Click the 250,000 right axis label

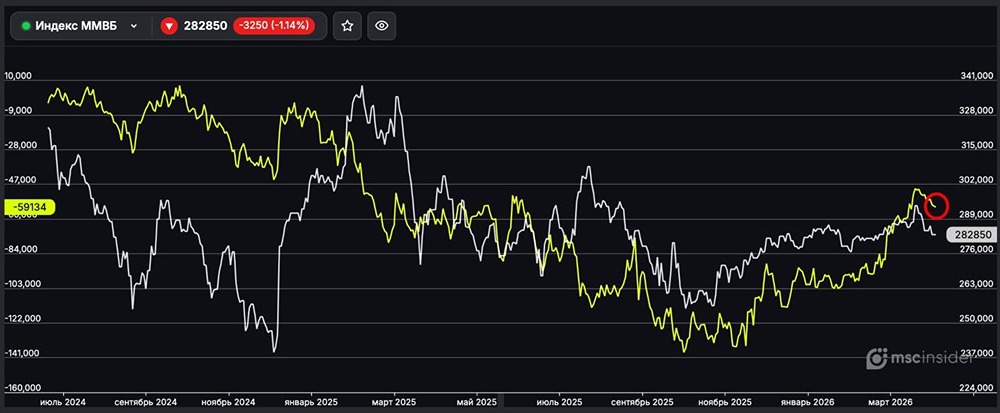pos(976,319)
